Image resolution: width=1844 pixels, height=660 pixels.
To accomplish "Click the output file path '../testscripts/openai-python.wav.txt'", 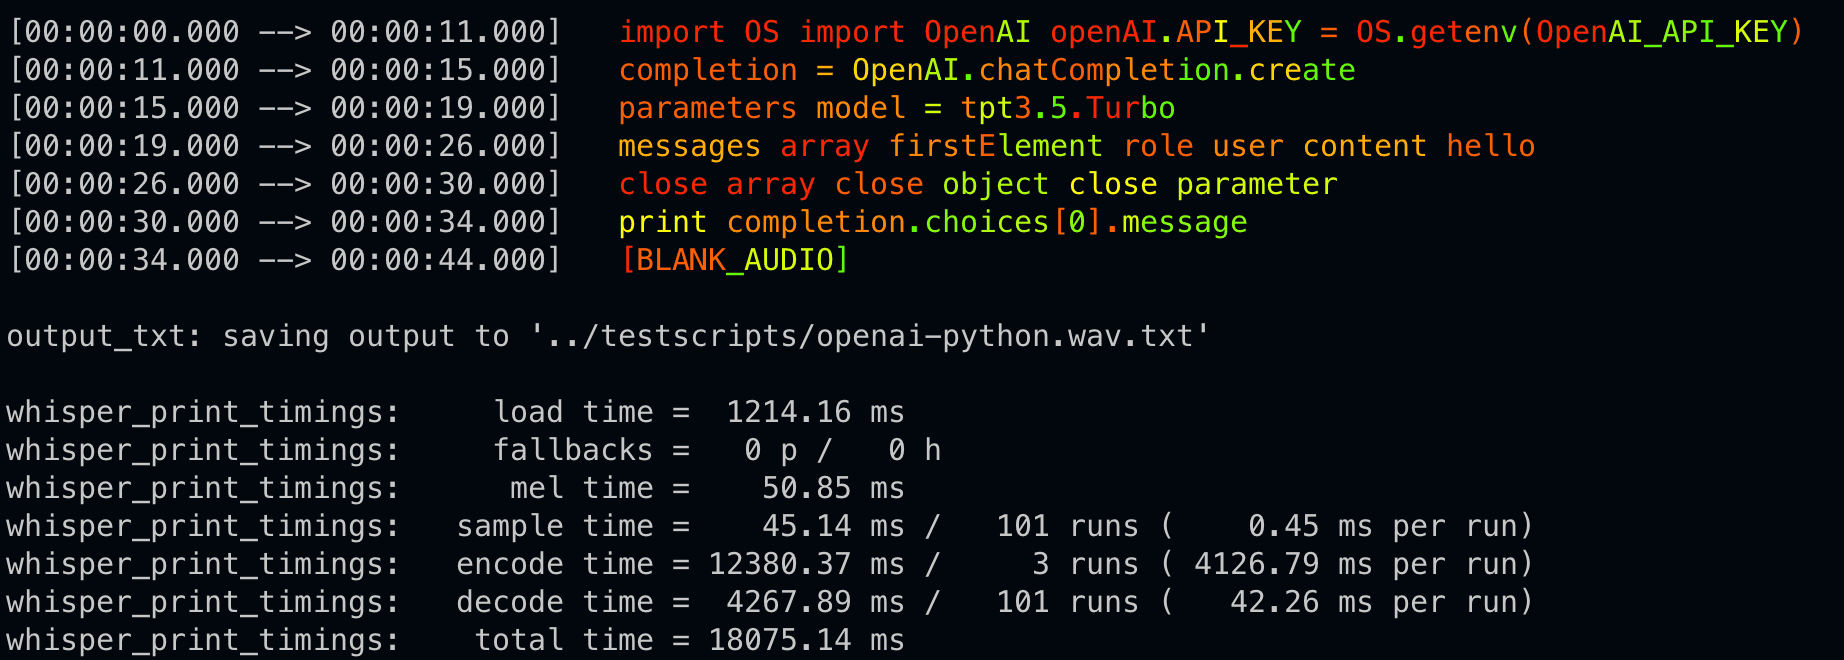I will tap(869, 336).
